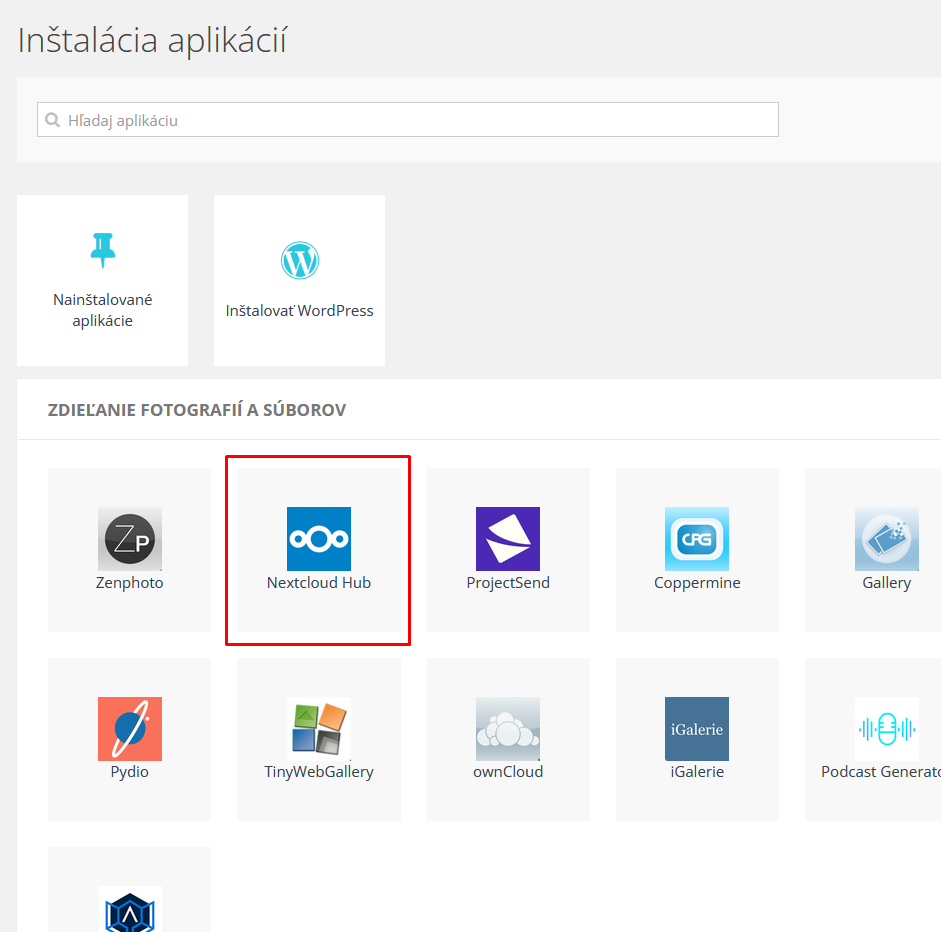The width and height of the screenshot is (941, 932).
Task: Click the Zenphoto name label
Action: coord(130,583)
